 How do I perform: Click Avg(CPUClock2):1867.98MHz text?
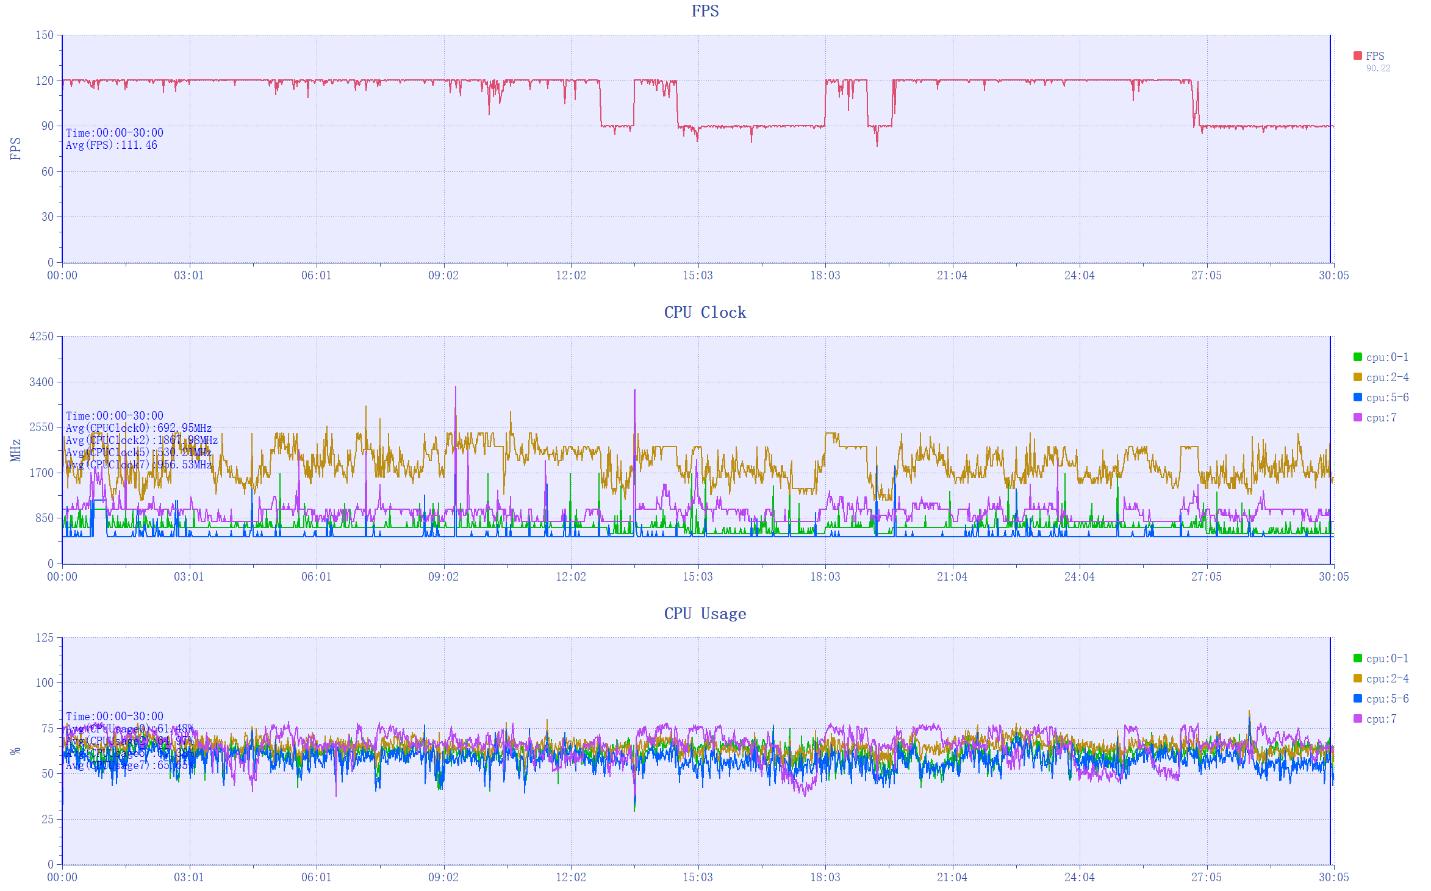[142, 440]
